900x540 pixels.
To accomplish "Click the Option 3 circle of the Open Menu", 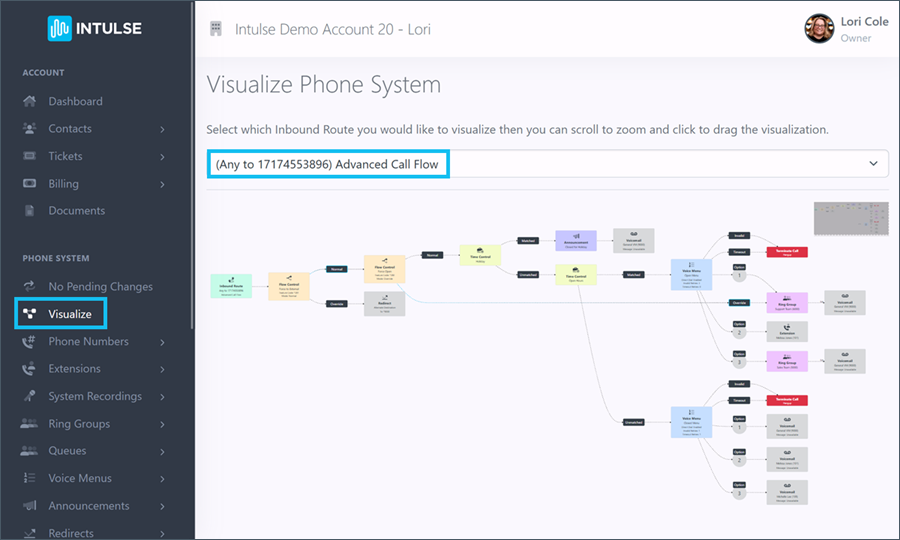I will pyautogui.click(x=739, y=362).
